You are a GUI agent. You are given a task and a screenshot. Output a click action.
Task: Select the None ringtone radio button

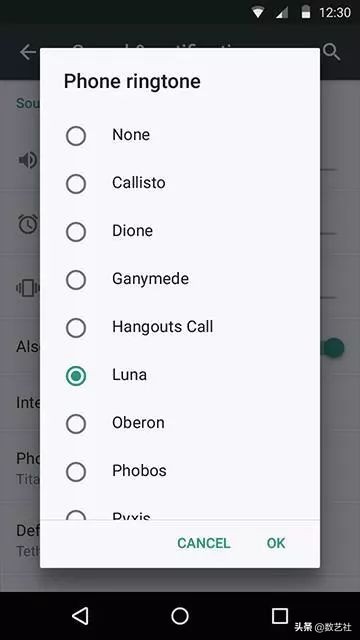[76, 136]
